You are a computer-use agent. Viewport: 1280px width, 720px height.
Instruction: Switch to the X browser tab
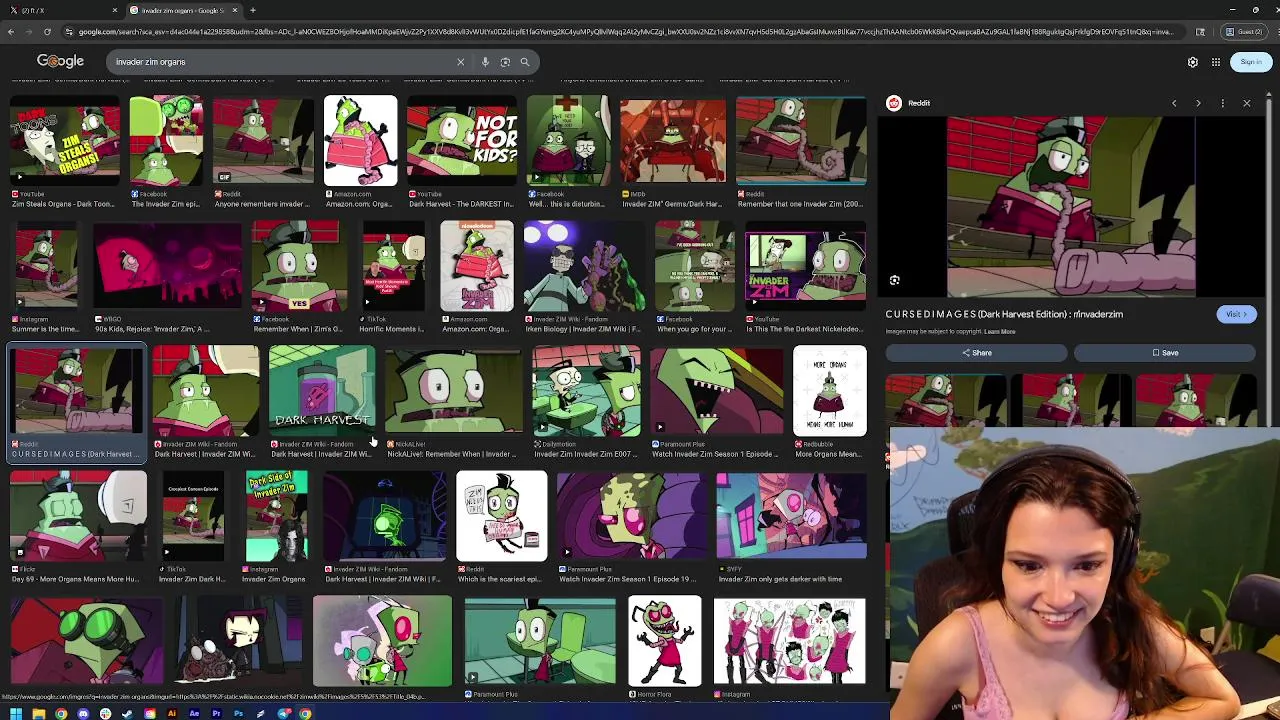click(60, 10)
